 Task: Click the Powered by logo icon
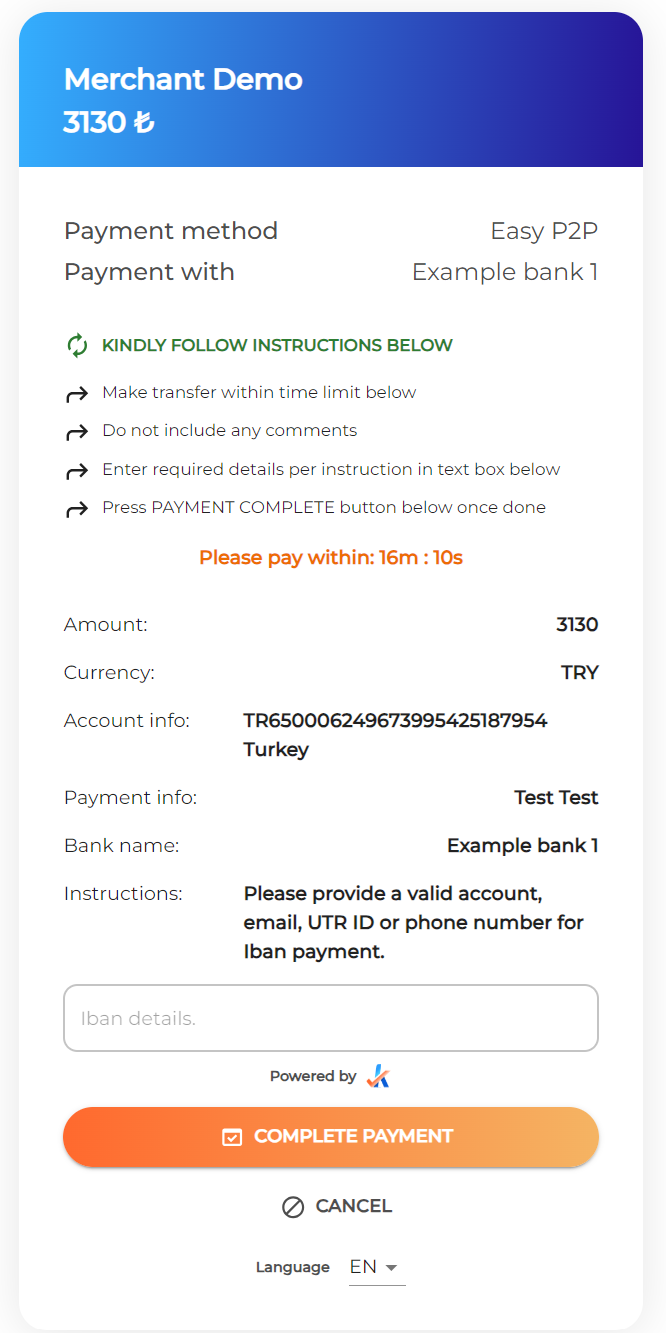[x=378, y=1076]
